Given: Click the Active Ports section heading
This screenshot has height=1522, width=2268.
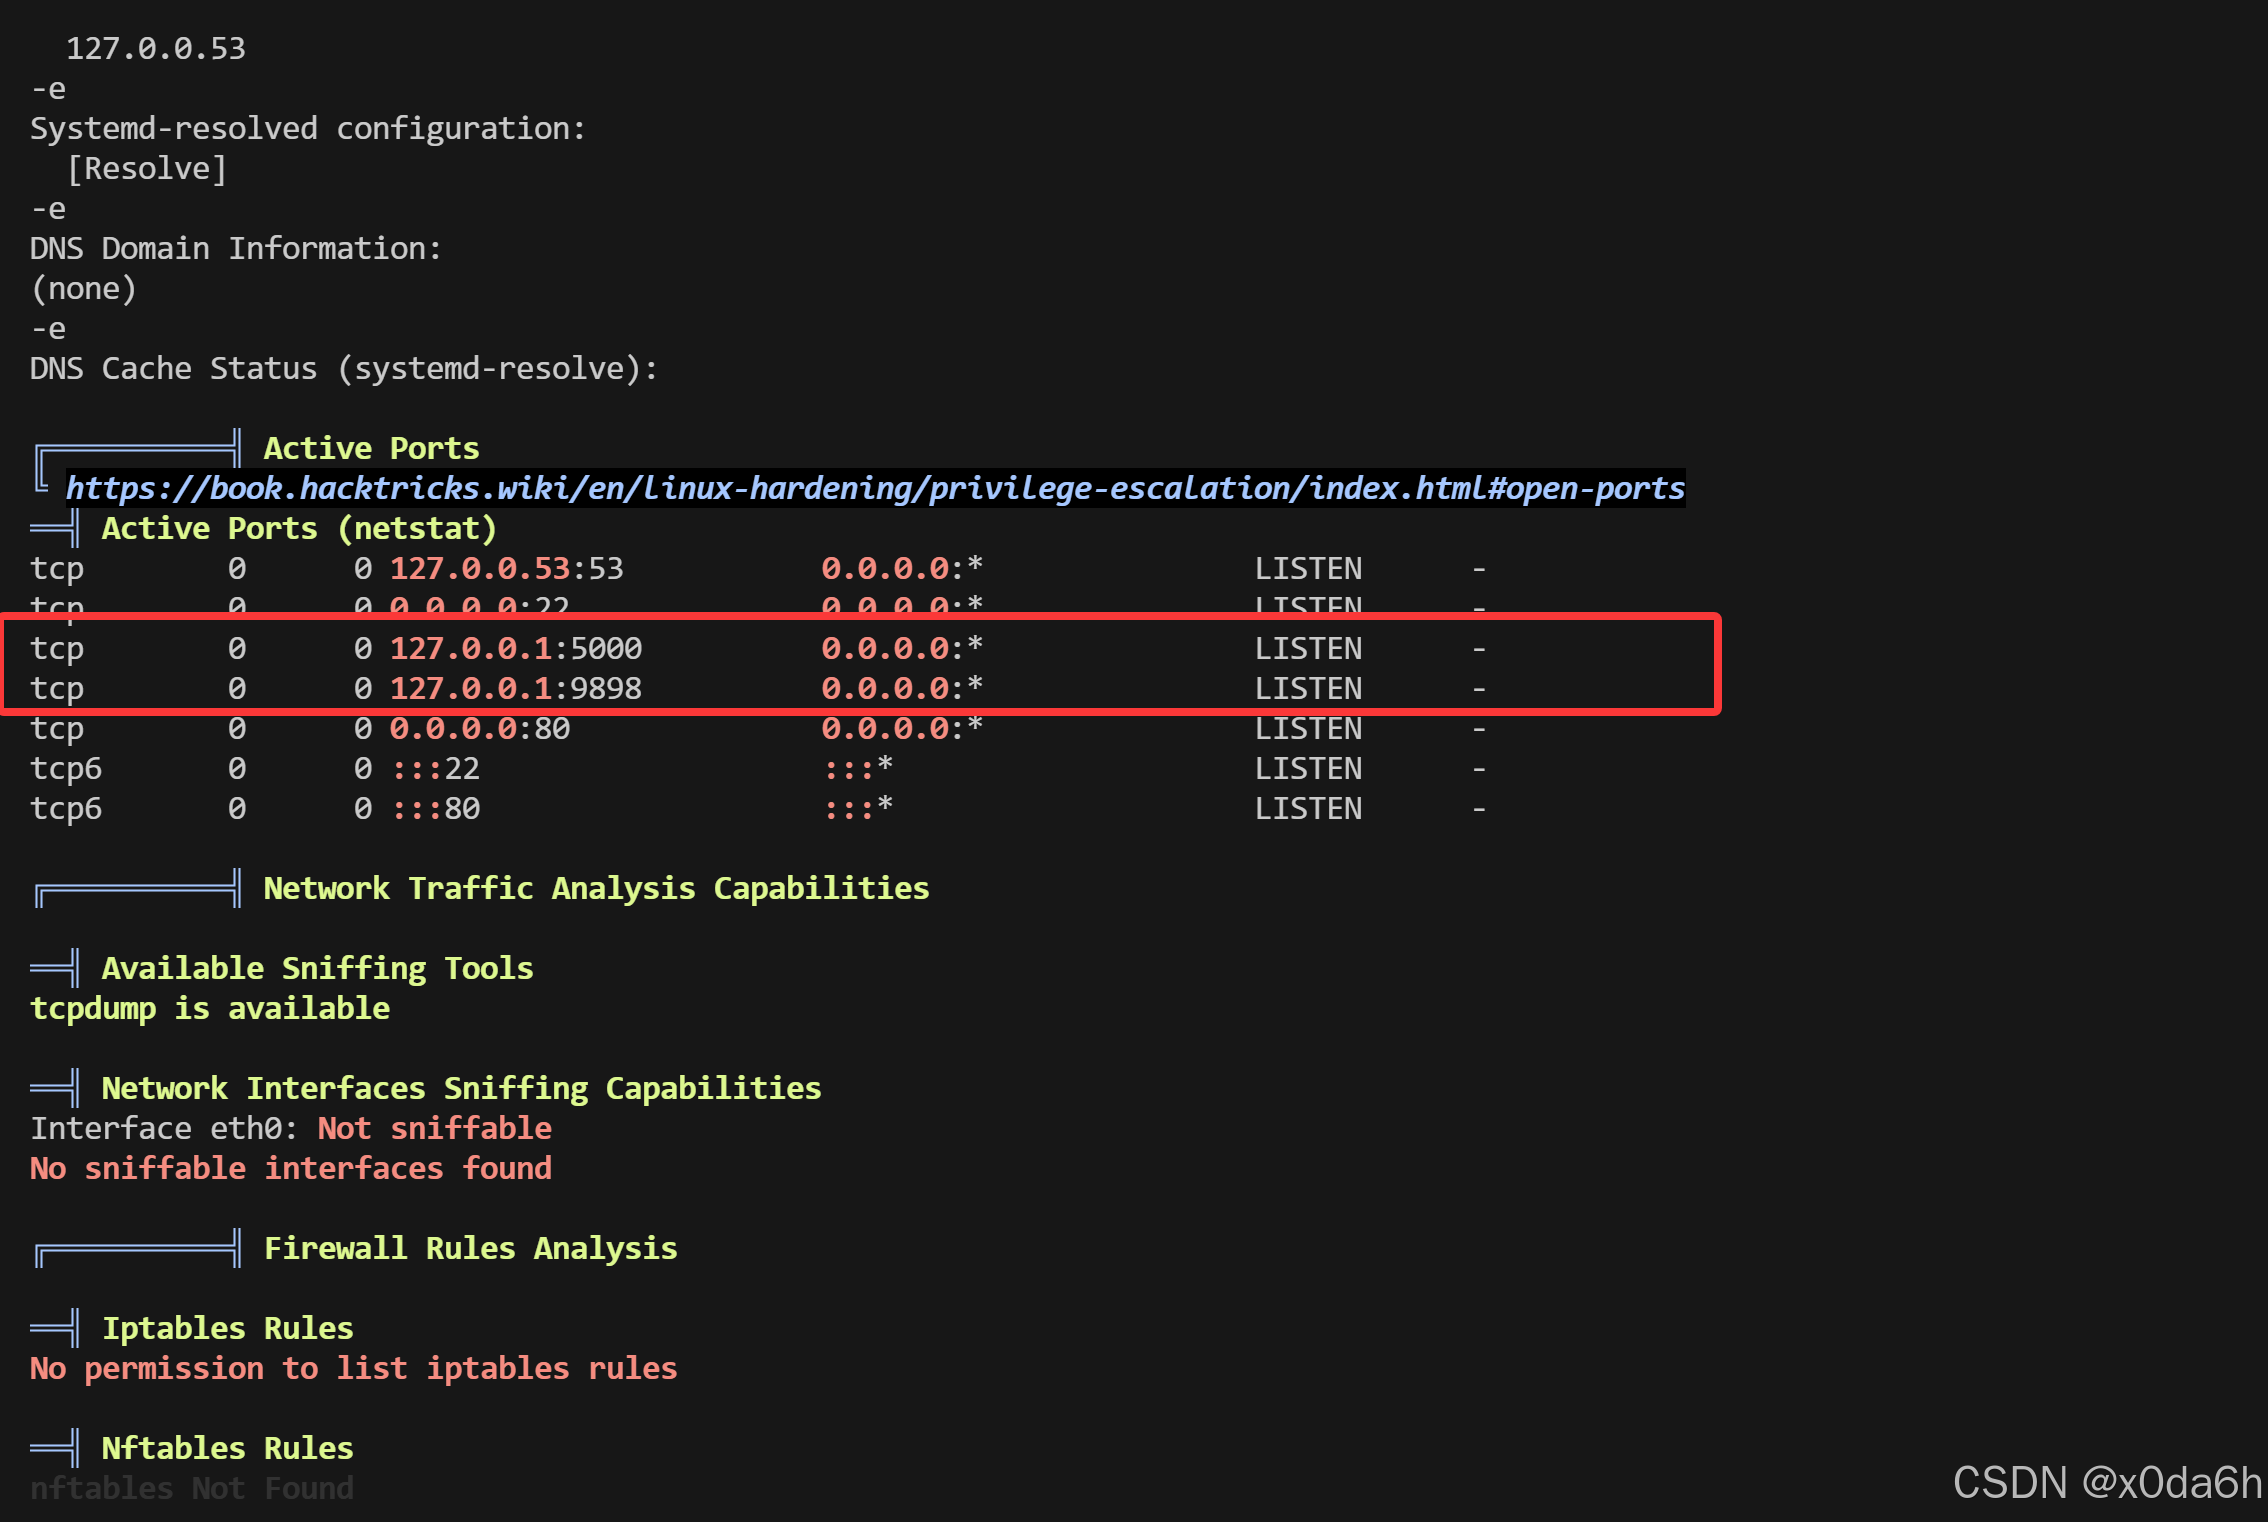Looking at the screenshot, I should pyautogui.click(x=371, y=448).
